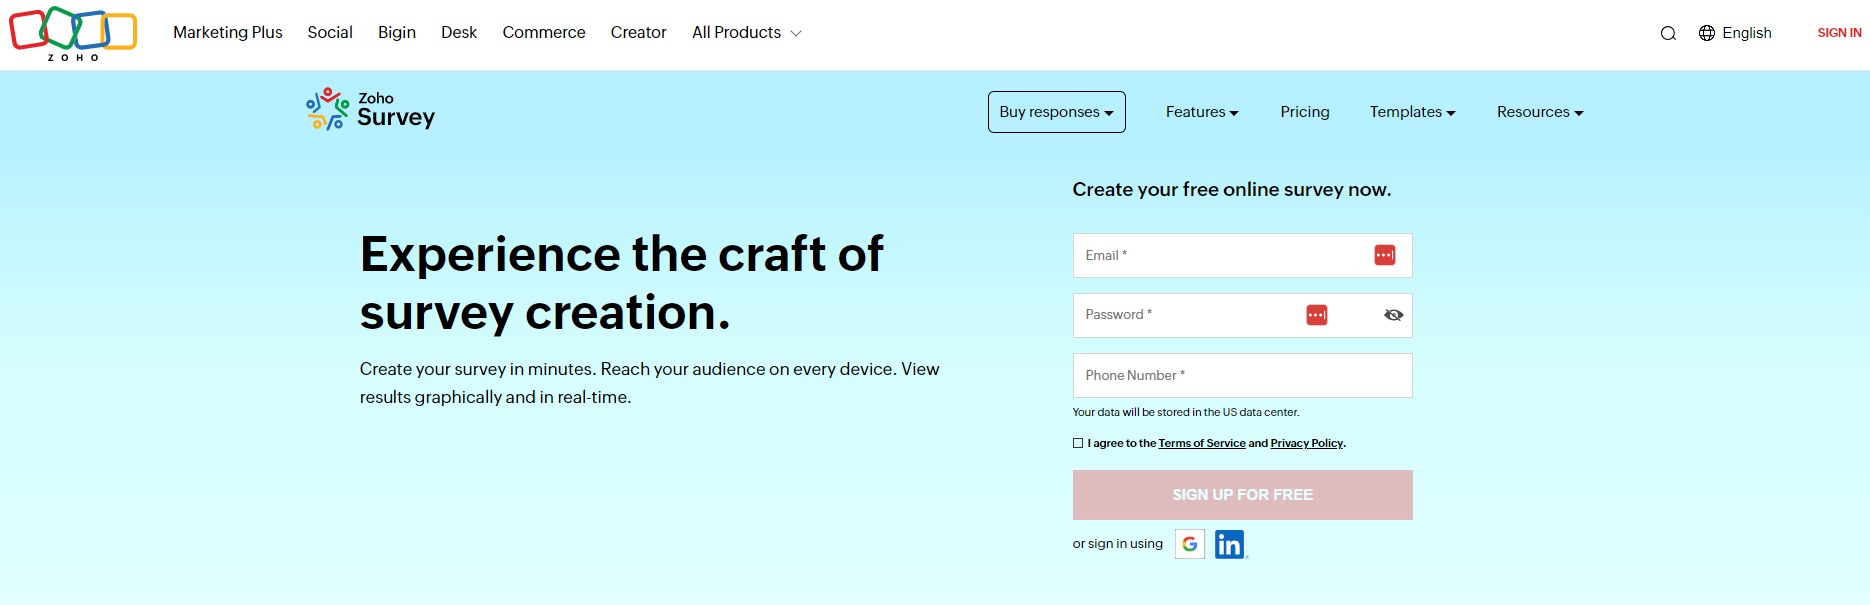Sign in using LinkedIn icon
Screen dimensions: 1870x605
coord(1230,544)
